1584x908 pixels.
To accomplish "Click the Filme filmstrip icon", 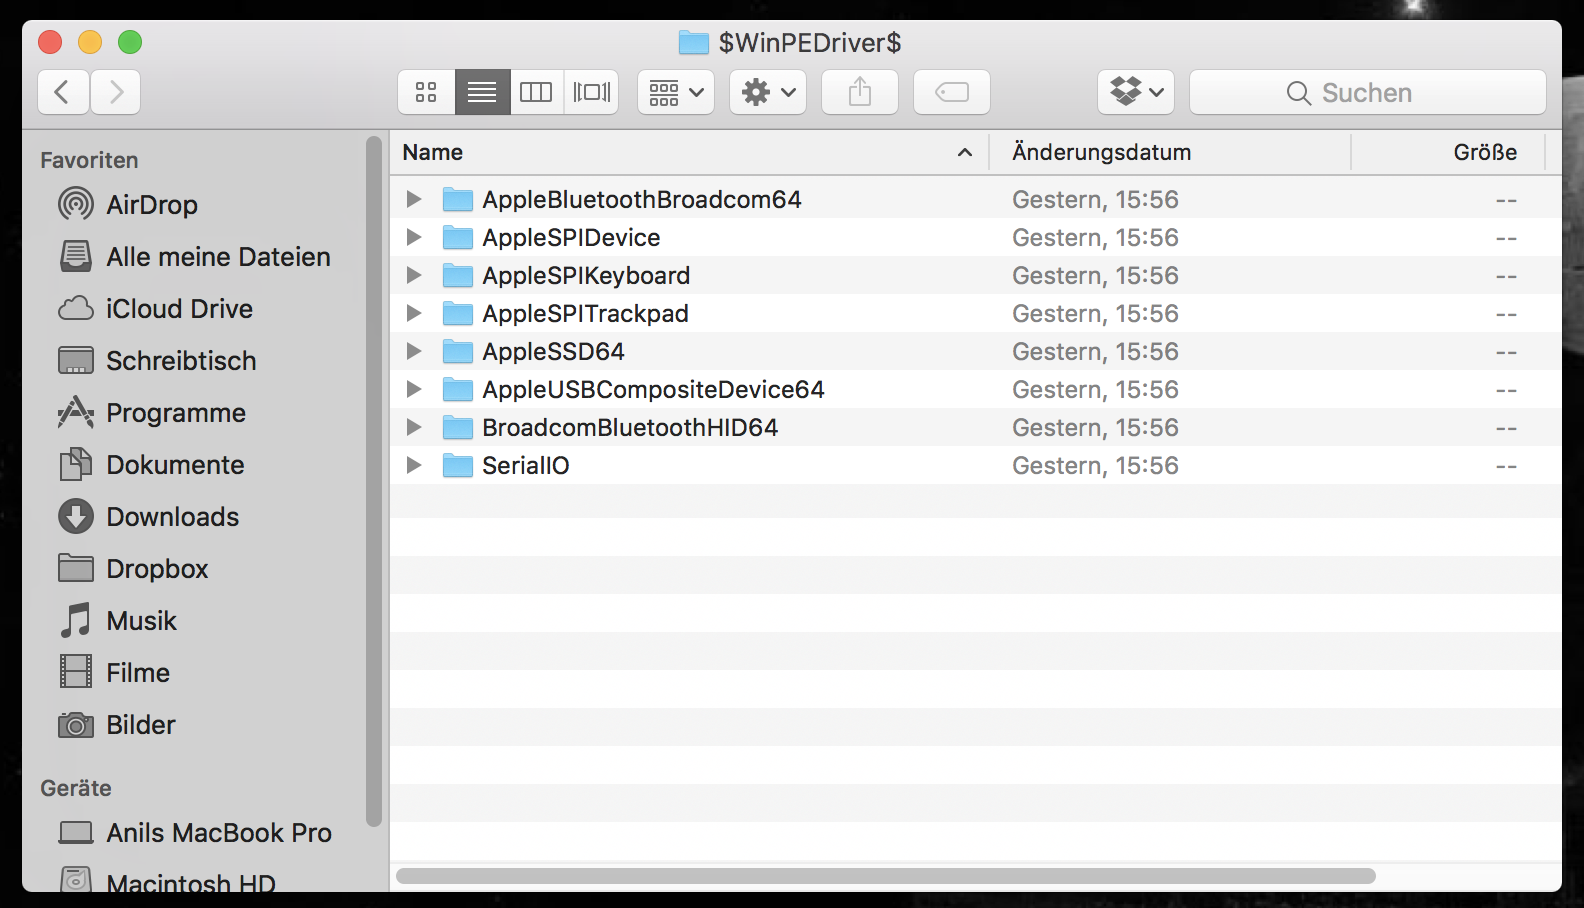I will 76,672.
